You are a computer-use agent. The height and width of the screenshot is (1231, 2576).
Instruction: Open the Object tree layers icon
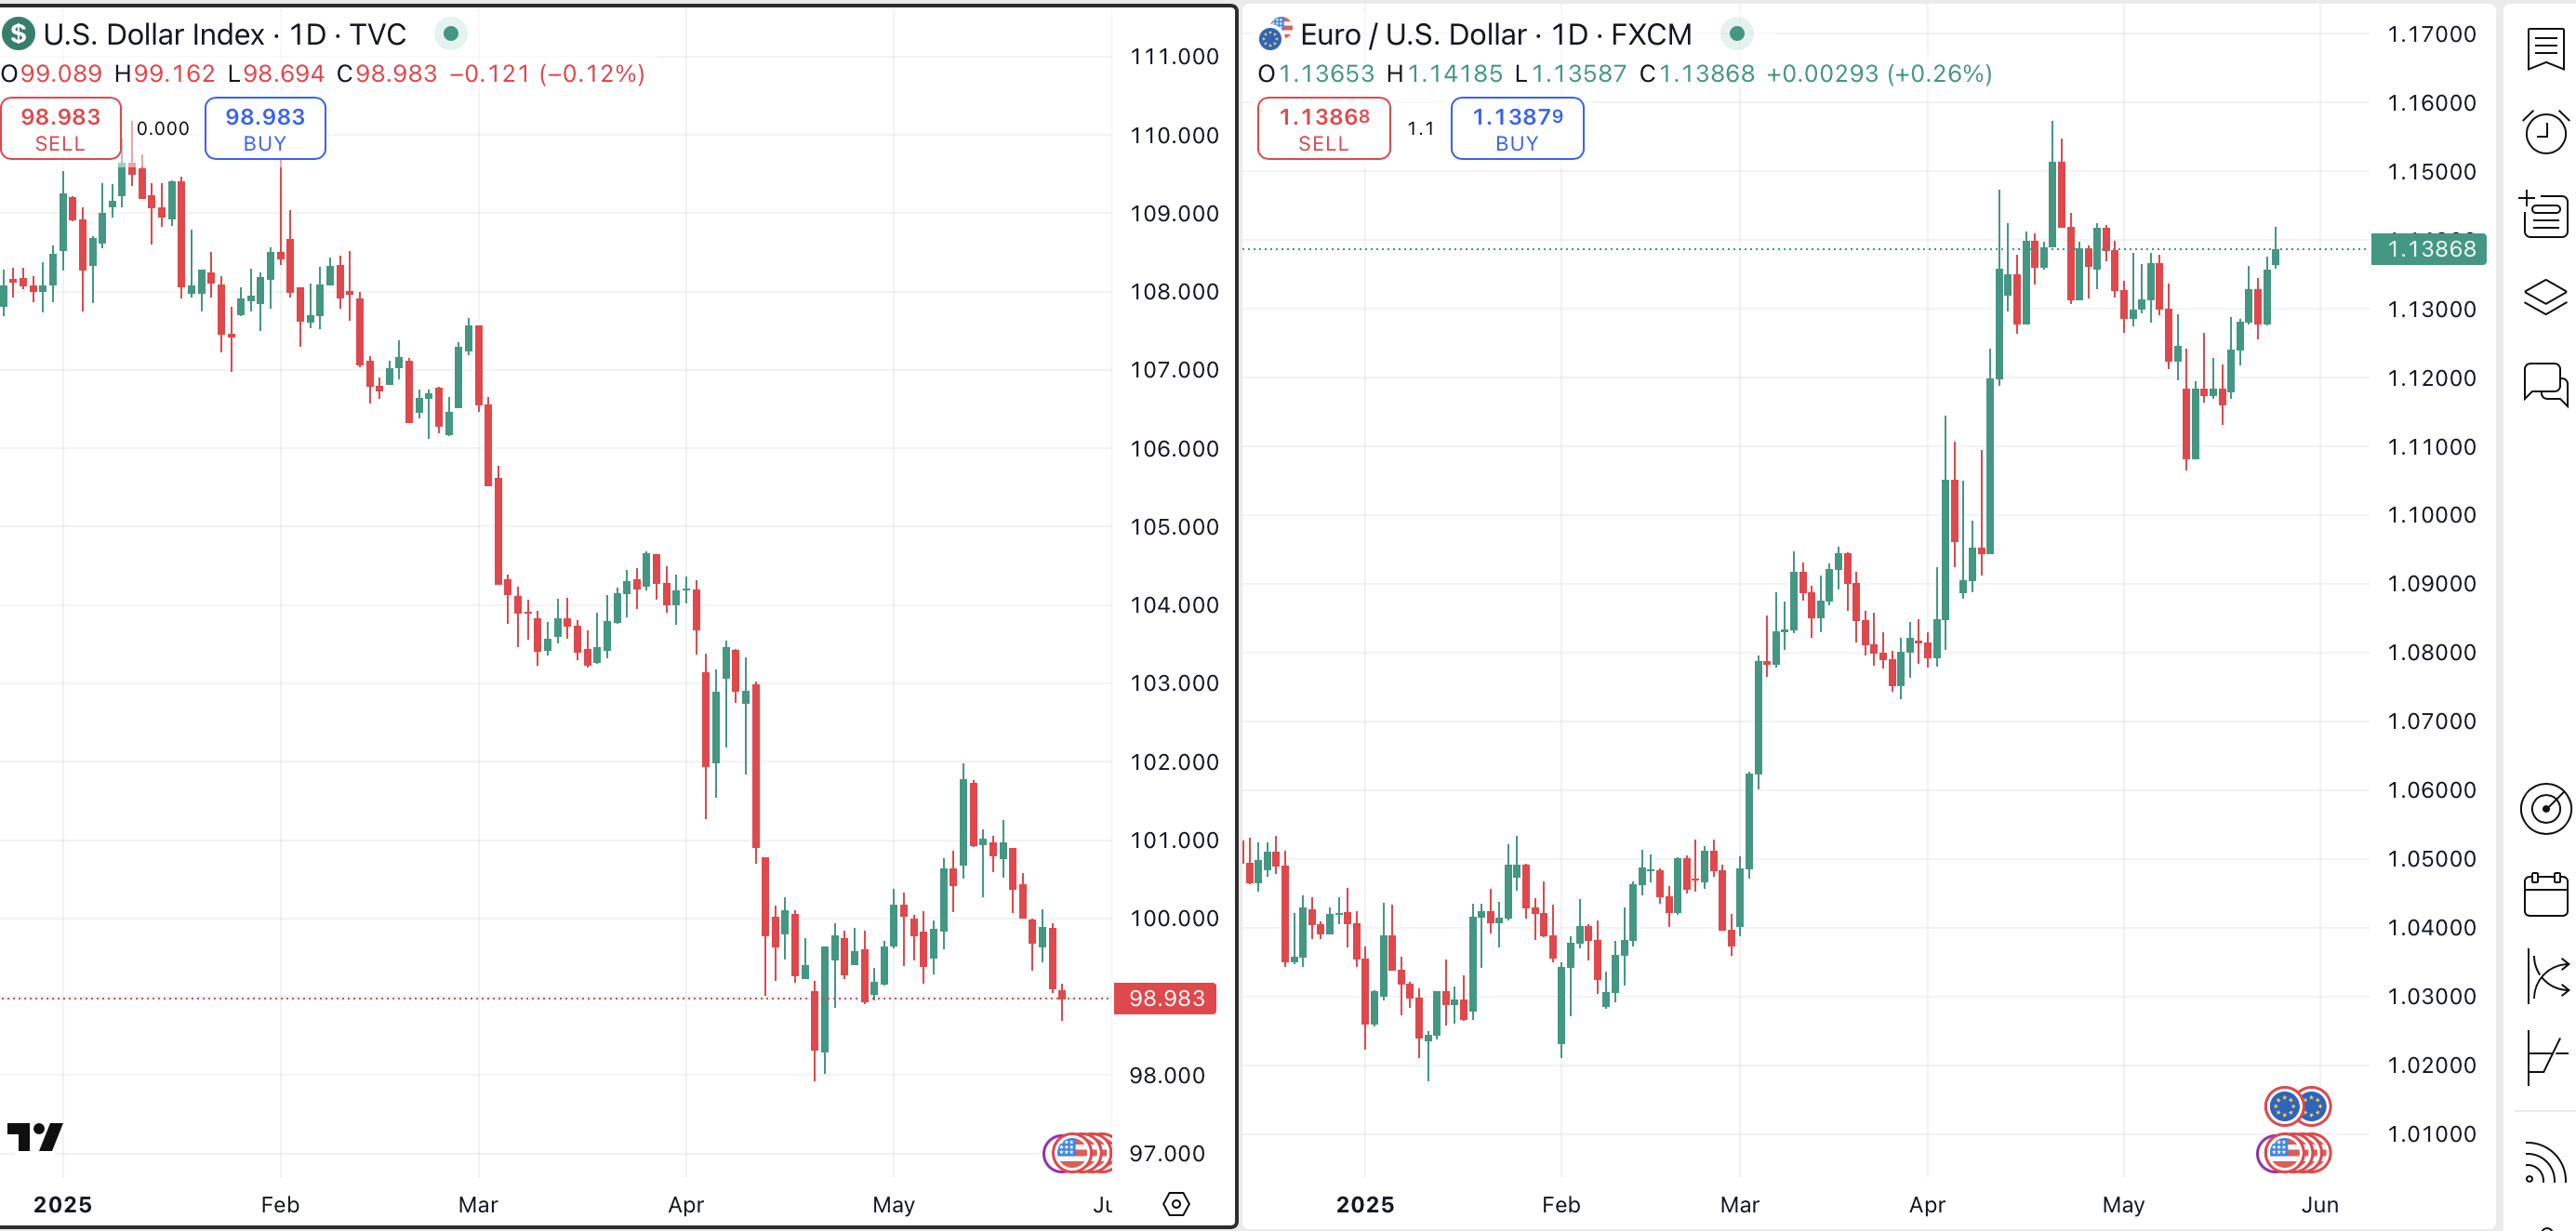click(x=2545, y=297)
